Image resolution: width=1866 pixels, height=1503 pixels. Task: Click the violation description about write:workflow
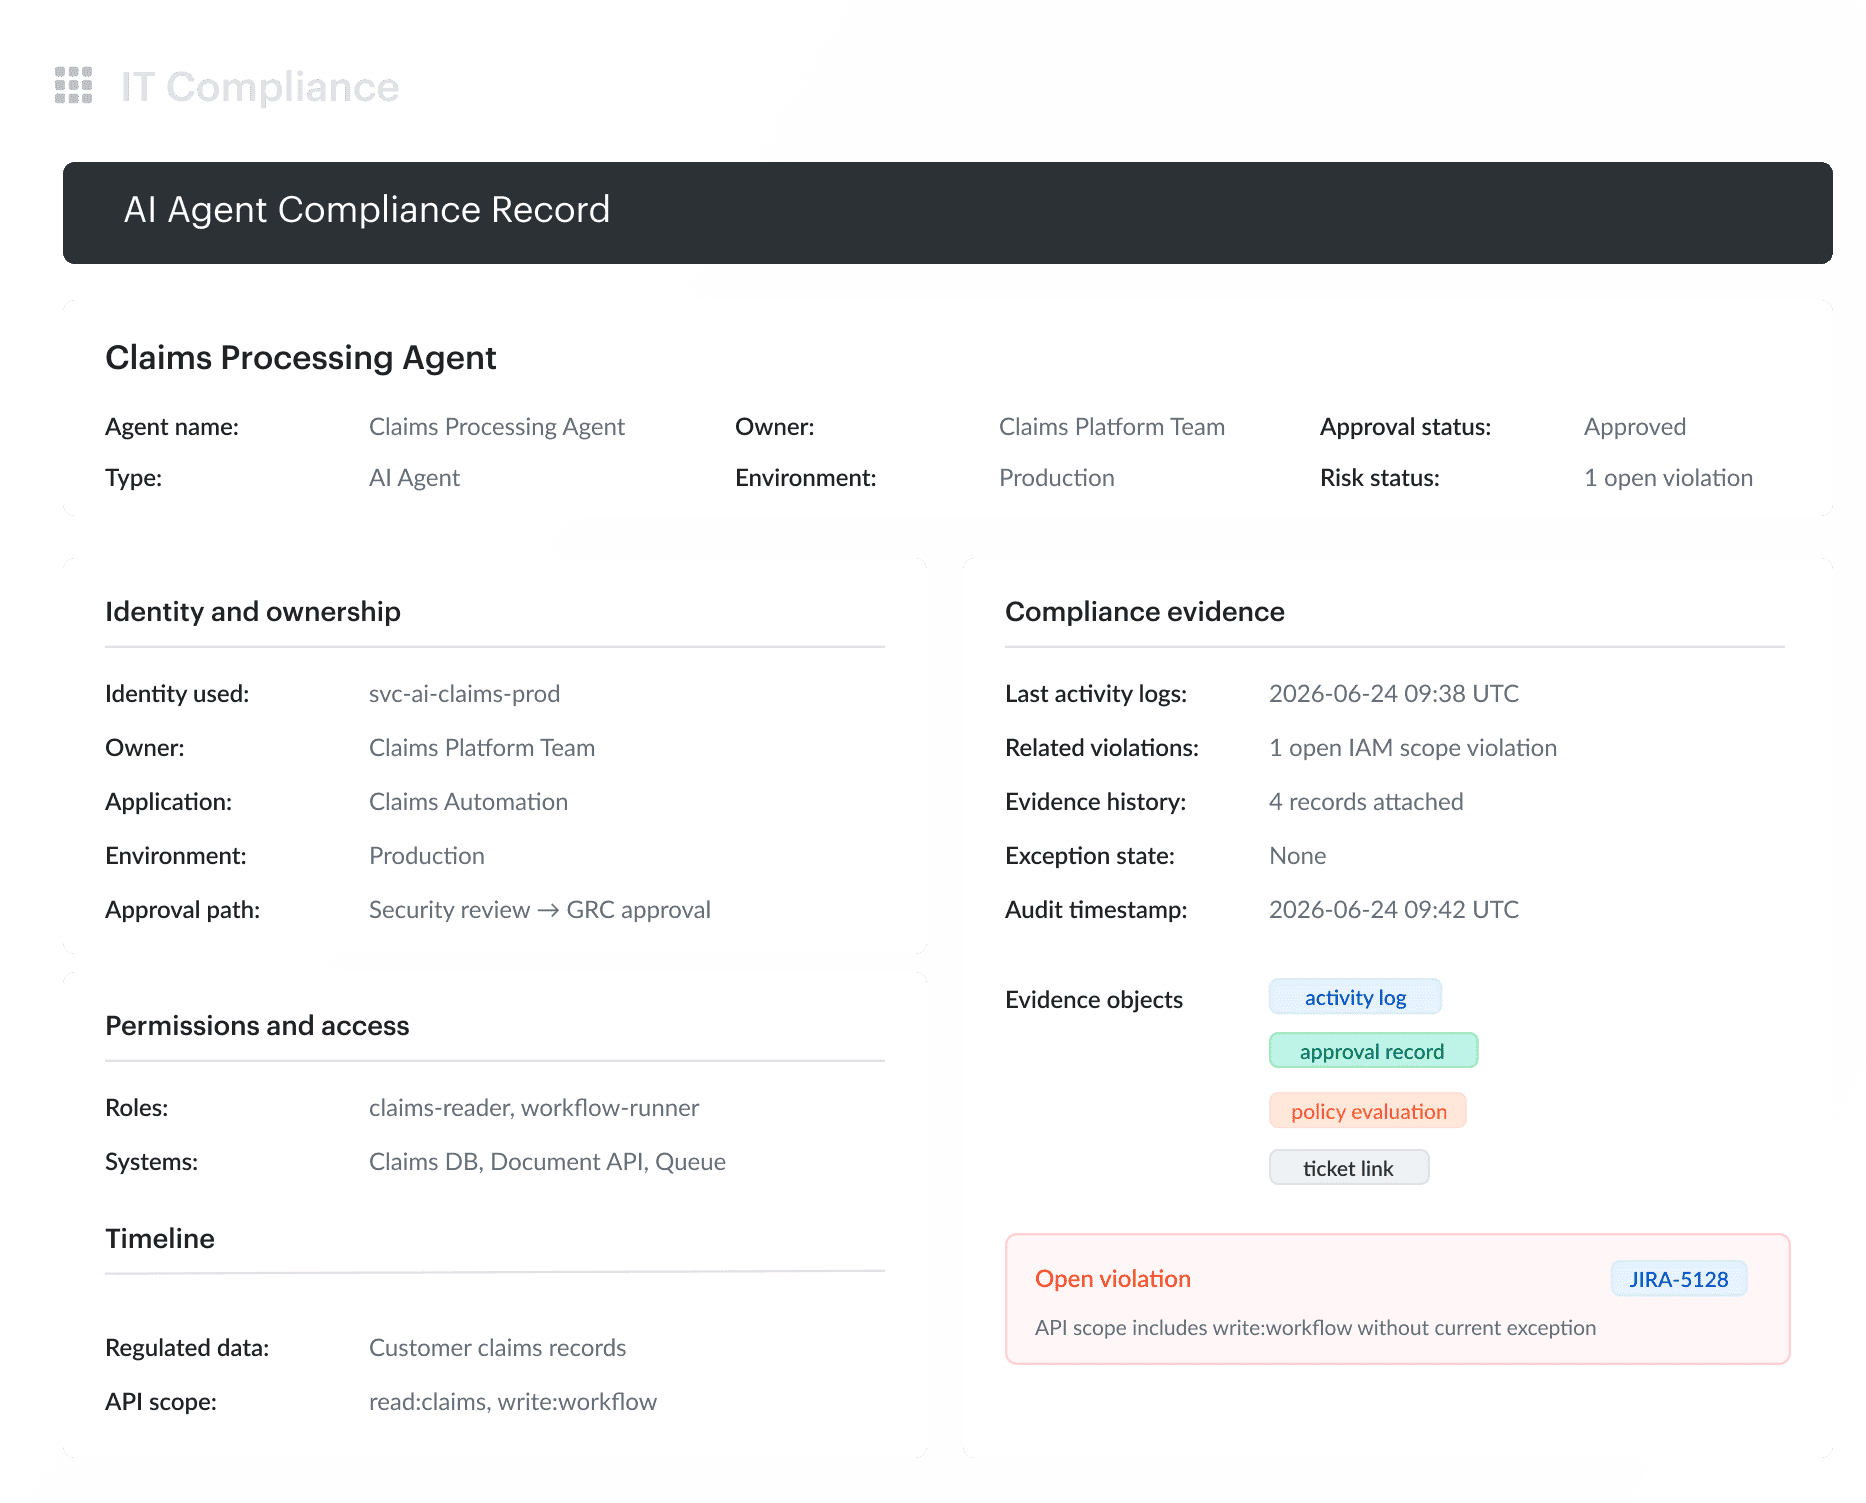[x=1315, y=1328]
